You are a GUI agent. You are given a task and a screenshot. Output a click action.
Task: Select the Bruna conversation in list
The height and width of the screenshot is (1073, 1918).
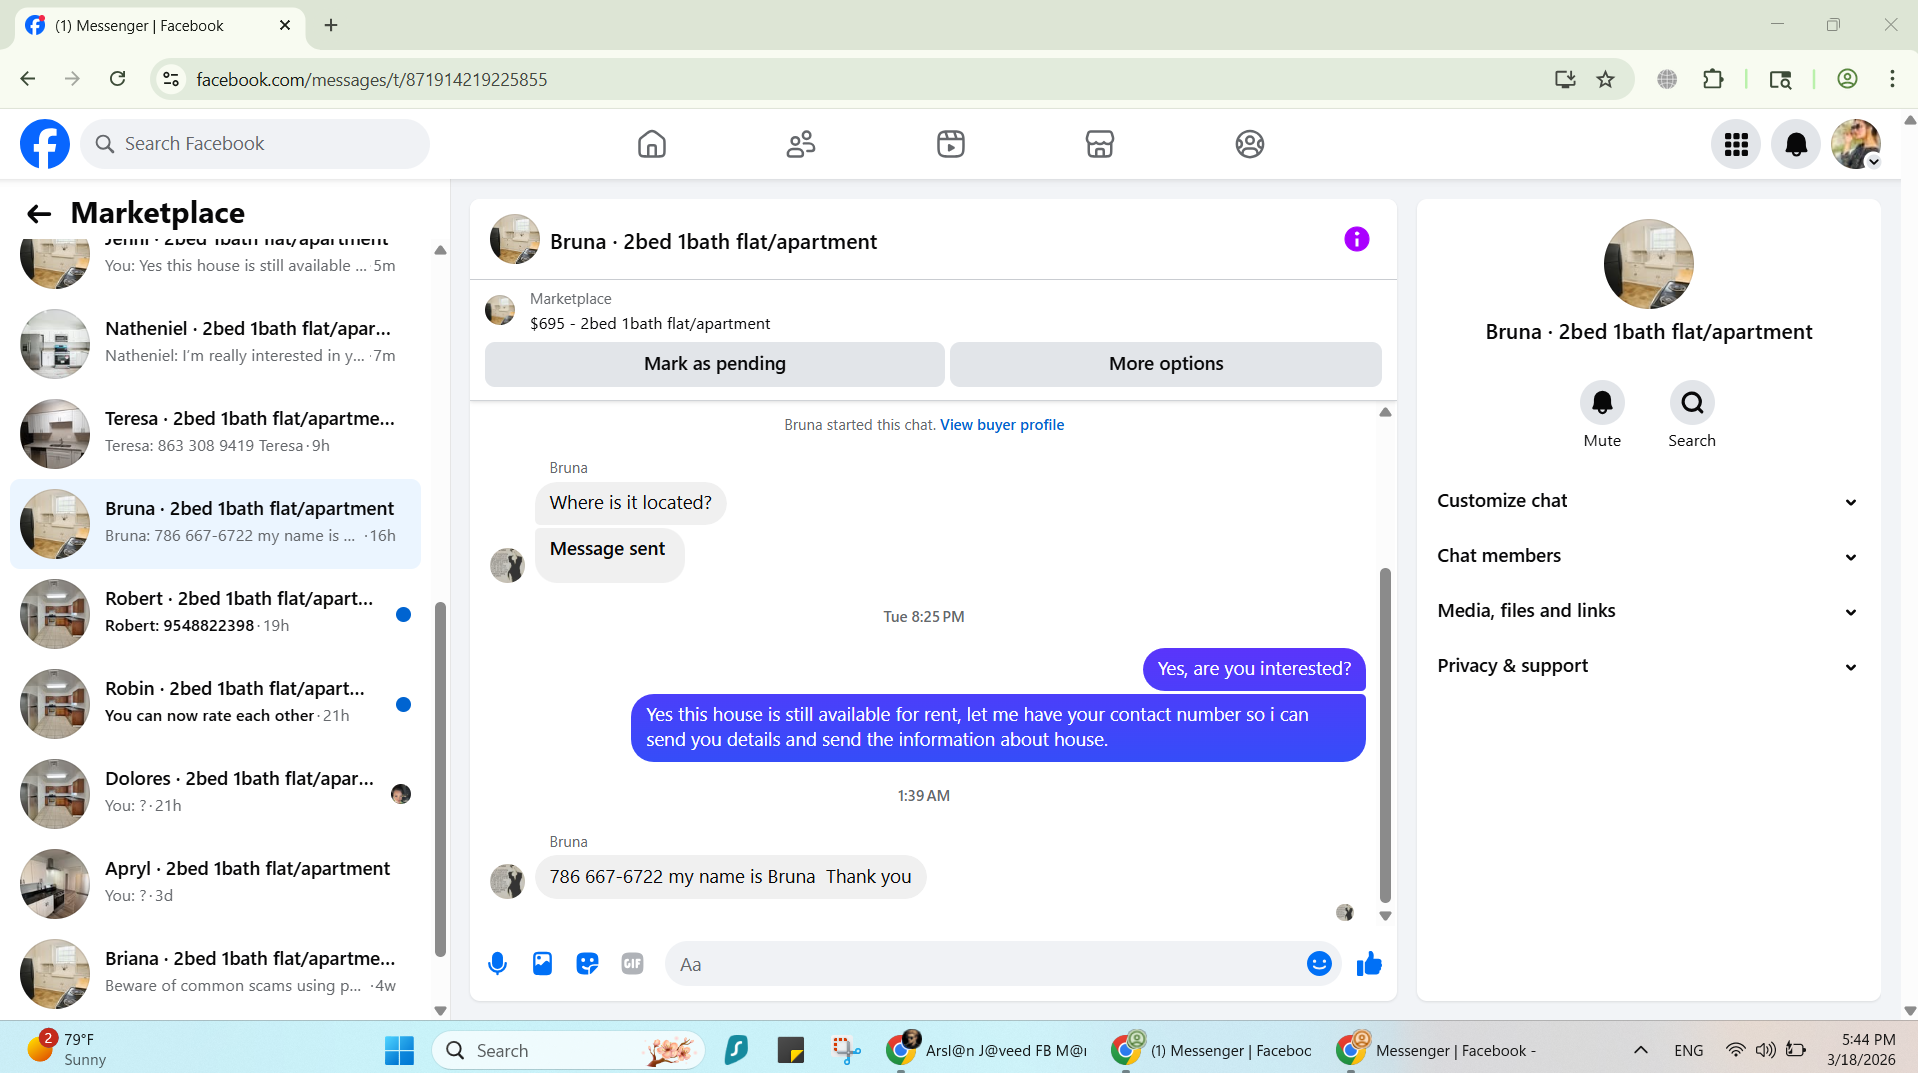click(x=215, y=523)
